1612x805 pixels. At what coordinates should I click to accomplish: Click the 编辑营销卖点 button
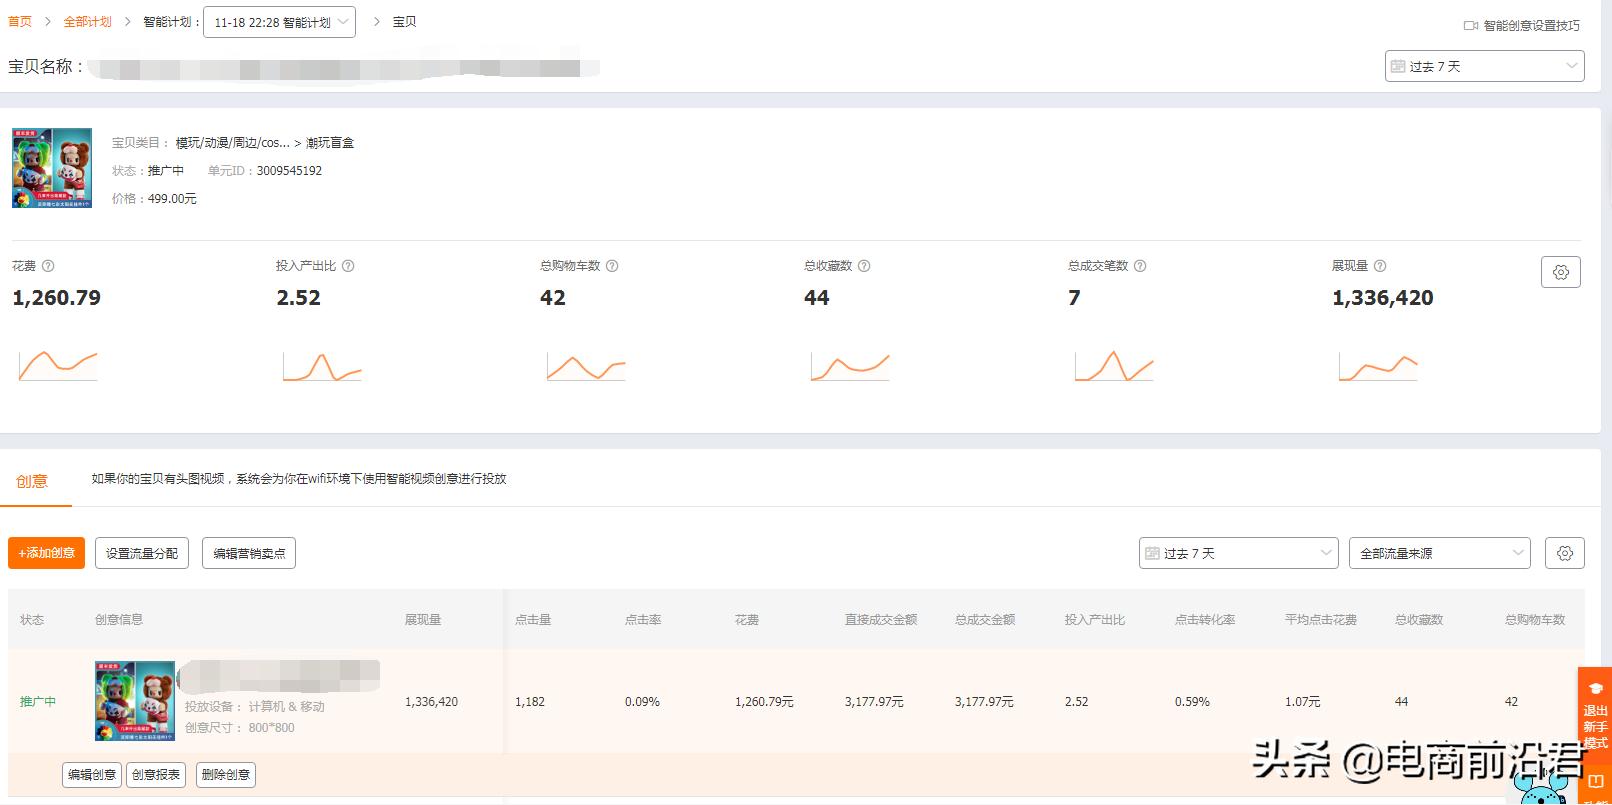(249, 553)
